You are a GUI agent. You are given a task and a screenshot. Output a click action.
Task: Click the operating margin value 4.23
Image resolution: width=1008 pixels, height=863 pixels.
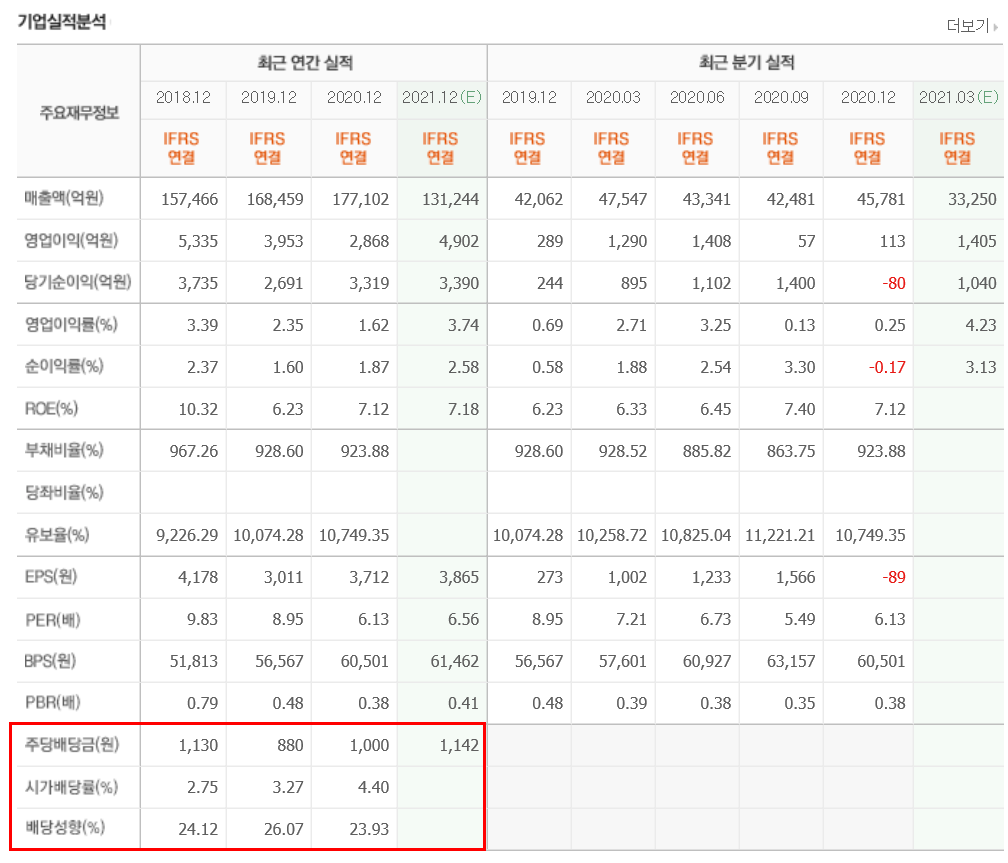click(x=981, y=325)
